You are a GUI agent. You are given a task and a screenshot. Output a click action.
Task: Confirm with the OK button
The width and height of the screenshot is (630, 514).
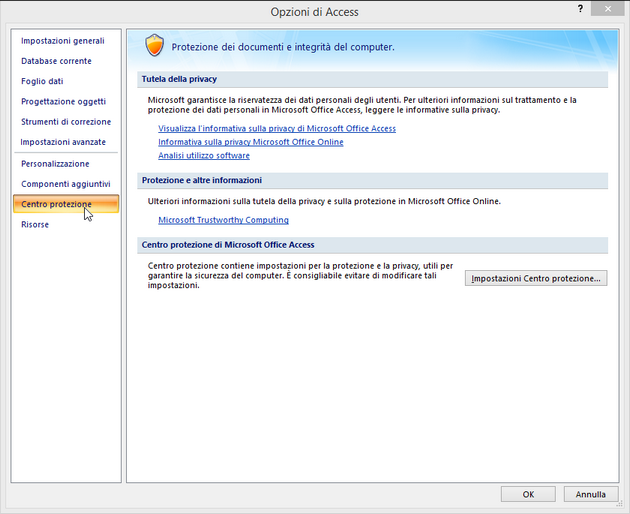528,494
